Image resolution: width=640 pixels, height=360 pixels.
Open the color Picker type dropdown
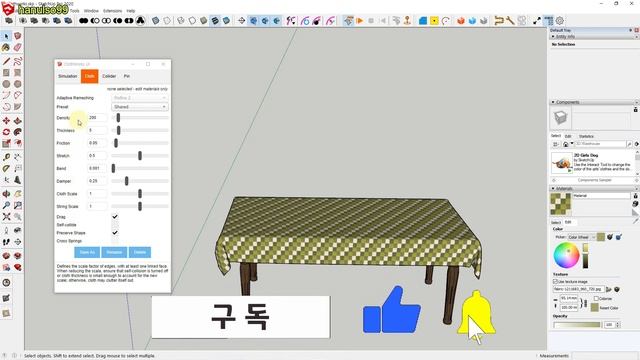click(581, 237)
